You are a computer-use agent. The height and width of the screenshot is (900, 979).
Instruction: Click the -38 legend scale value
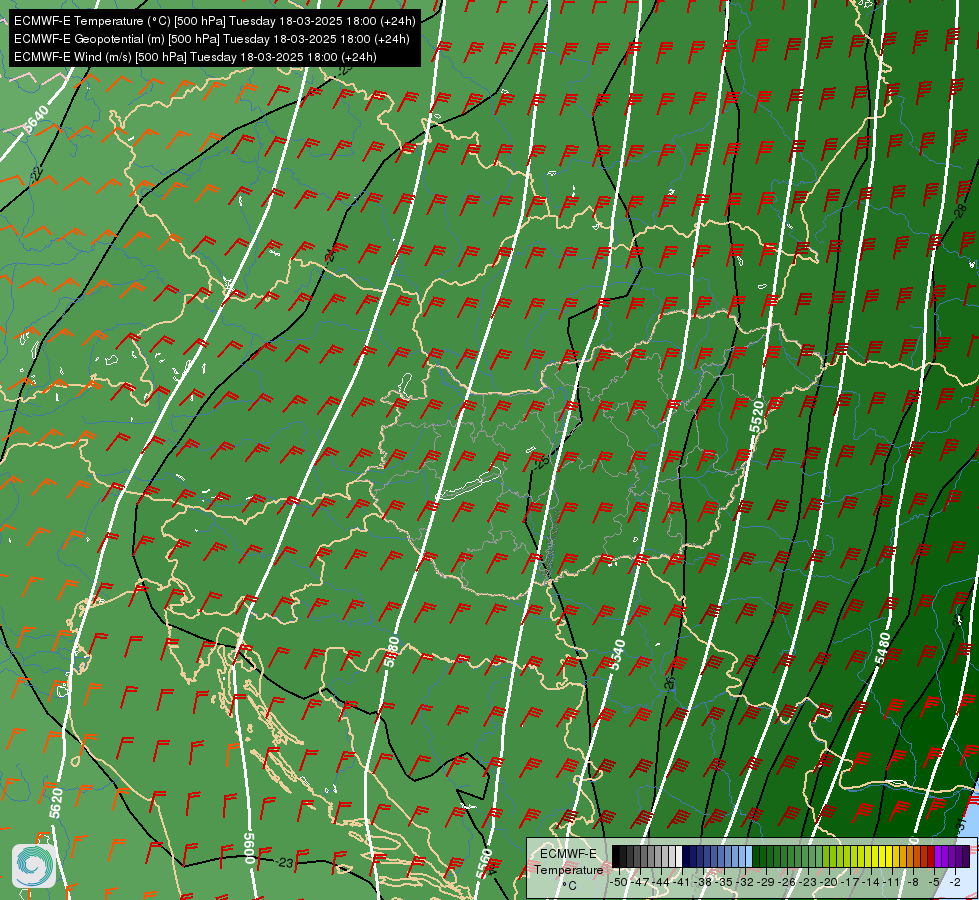pos(704,882)
